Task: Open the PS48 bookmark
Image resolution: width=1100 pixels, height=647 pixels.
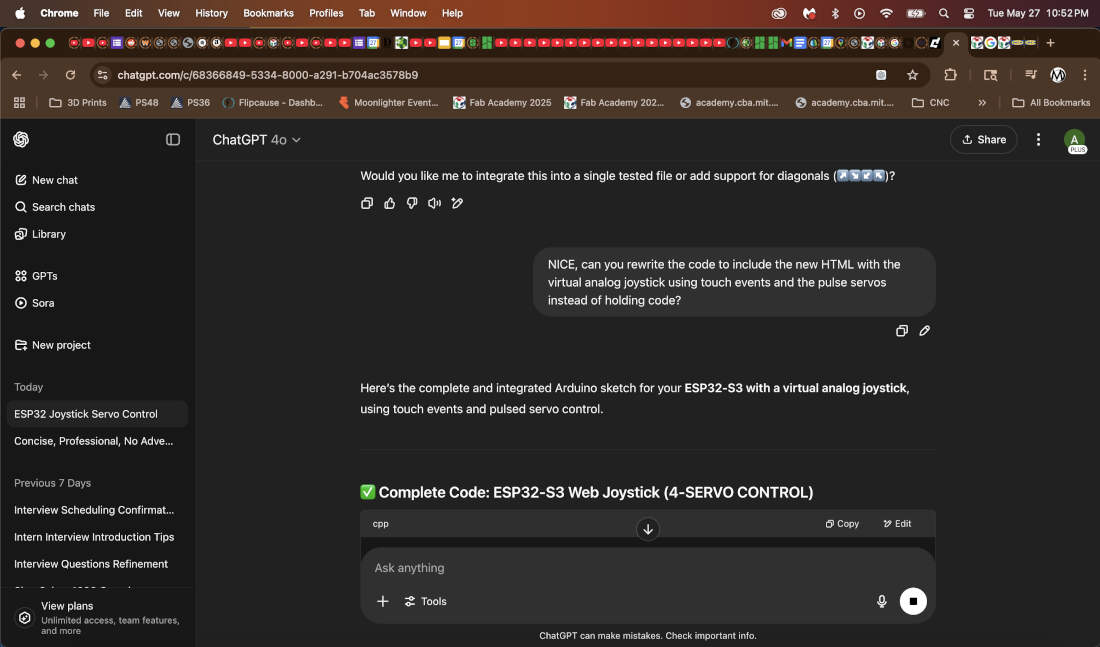Action: (139, 102)
